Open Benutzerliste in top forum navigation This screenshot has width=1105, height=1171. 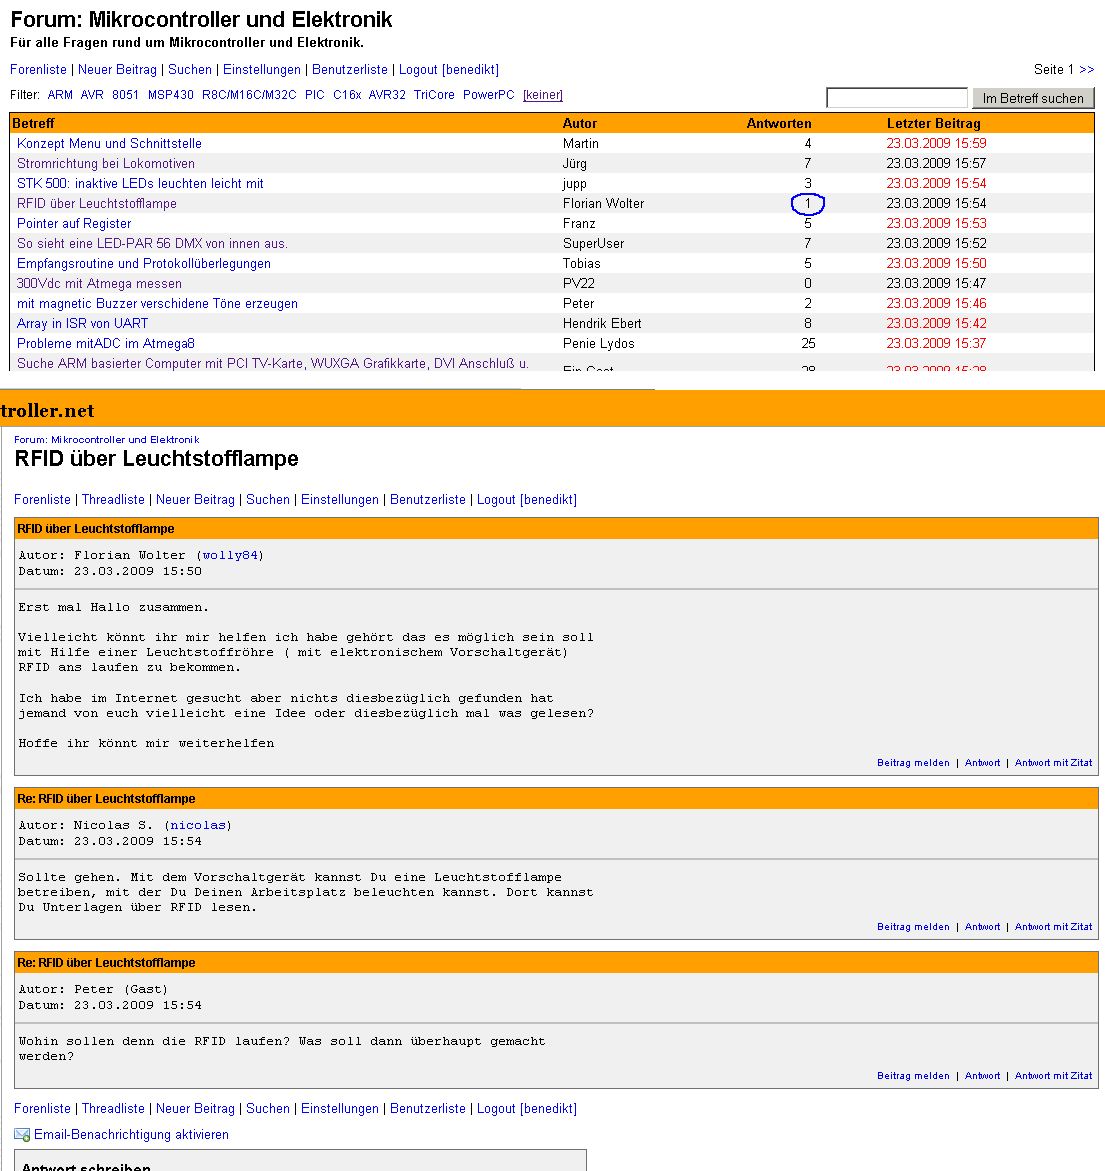click(349, 69)
